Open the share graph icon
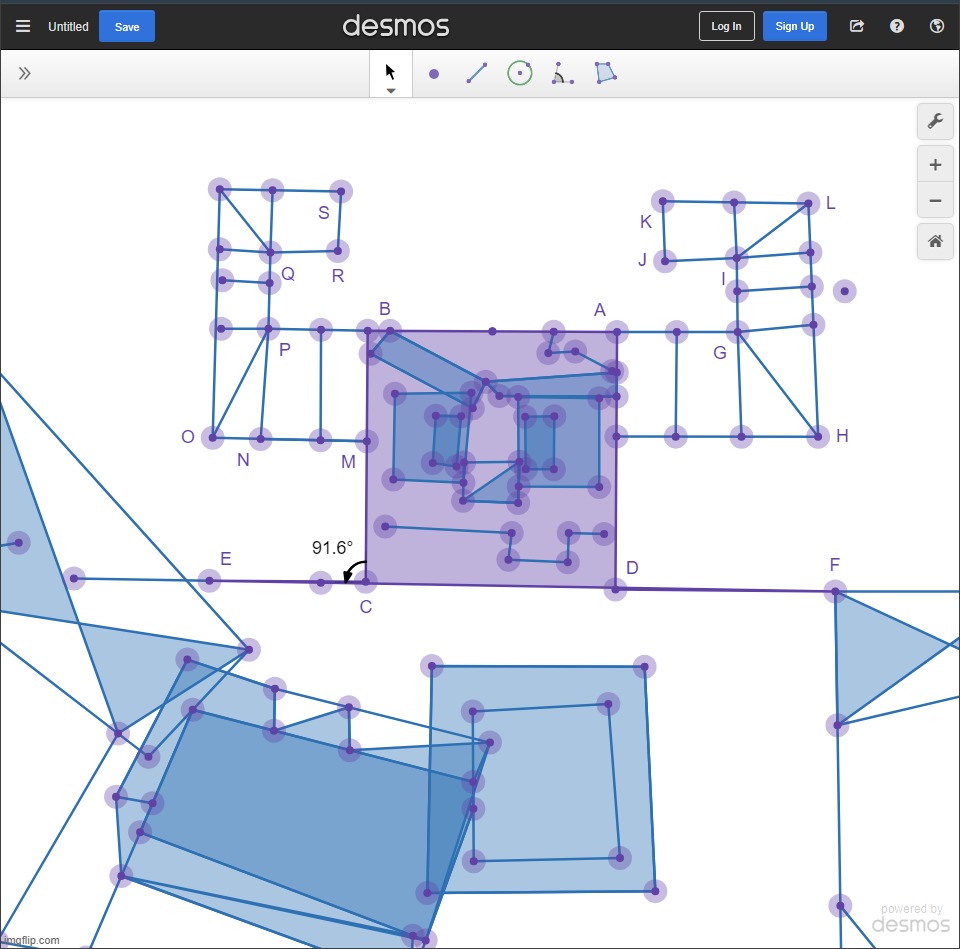Screen dimensions: 960x949 pos(857,26)
